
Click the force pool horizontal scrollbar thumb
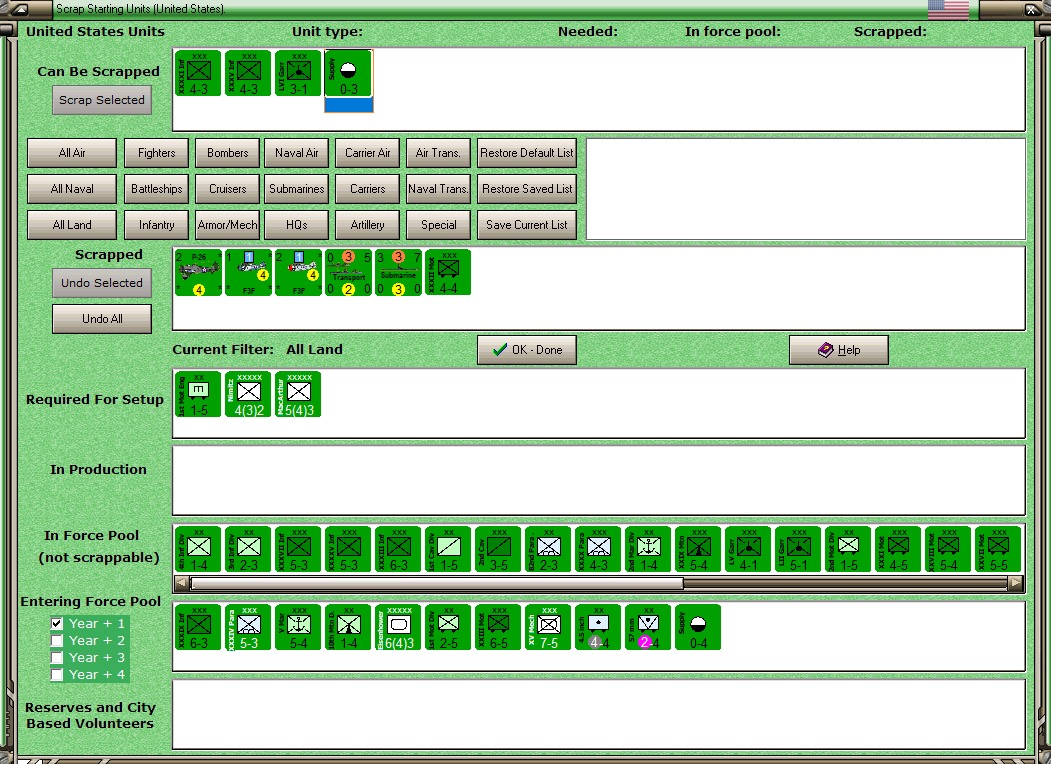coord(436,583)
